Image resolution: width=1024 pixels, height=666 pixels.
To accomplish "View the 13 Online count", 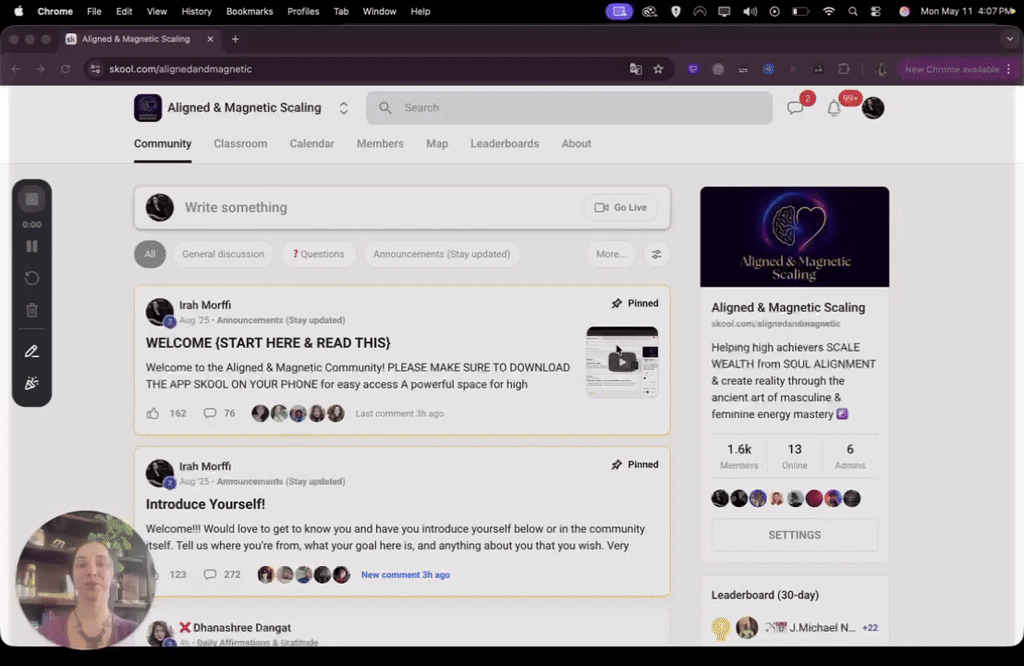I will tap(794, 456).
